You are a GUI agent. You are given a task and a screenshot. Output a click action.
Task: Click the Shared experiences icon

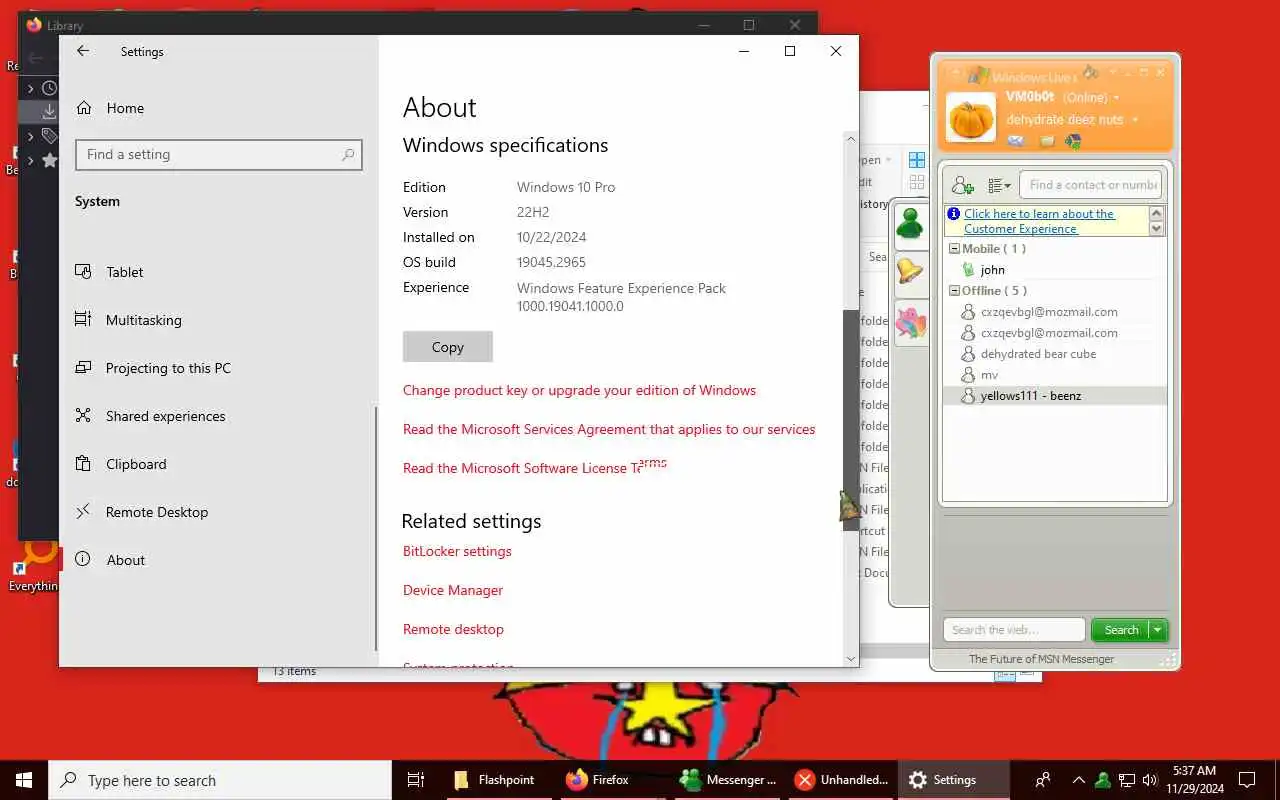click(84, 415)
